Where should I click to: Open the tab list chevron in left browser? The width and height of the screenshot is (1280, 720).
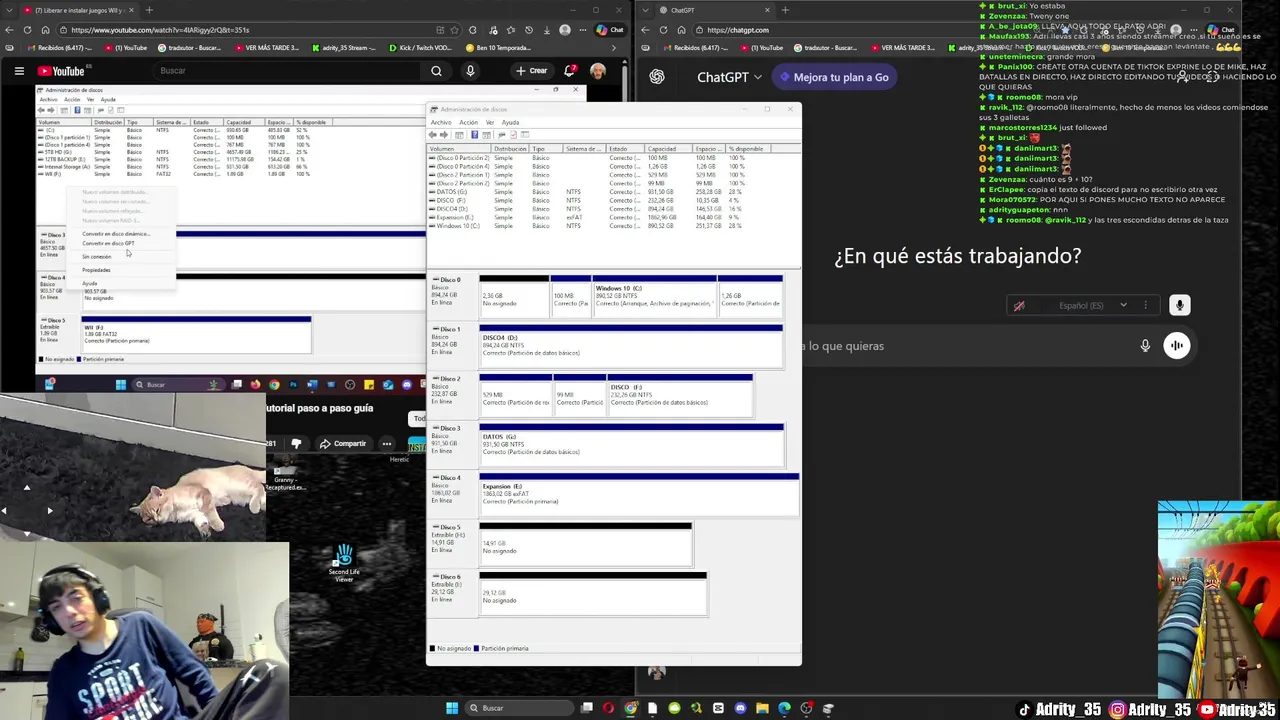[x=9, y=10]
